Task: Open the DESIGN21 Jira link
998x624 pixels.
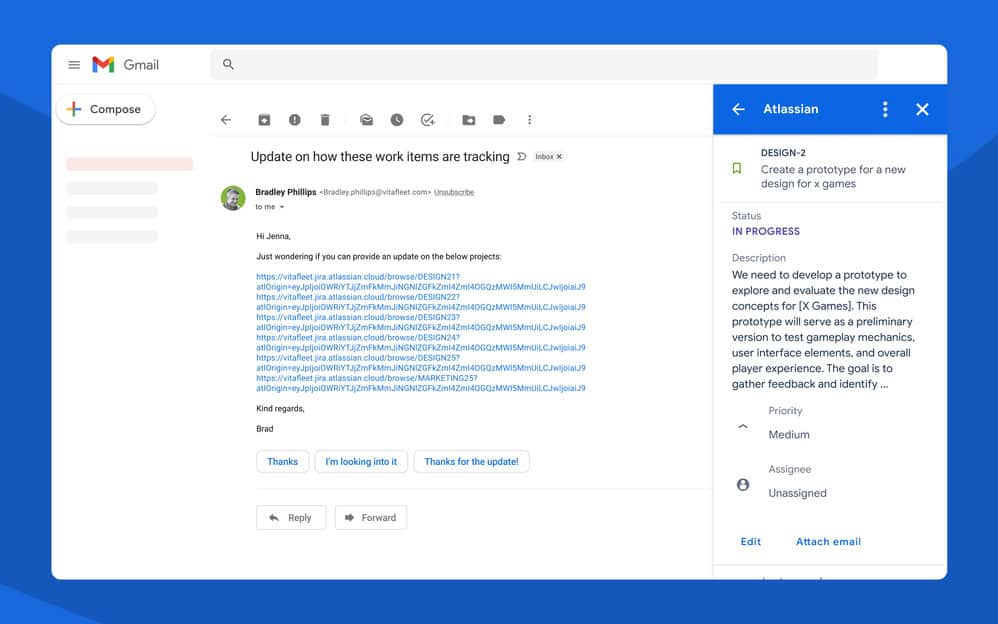Action: coord(421,281)
